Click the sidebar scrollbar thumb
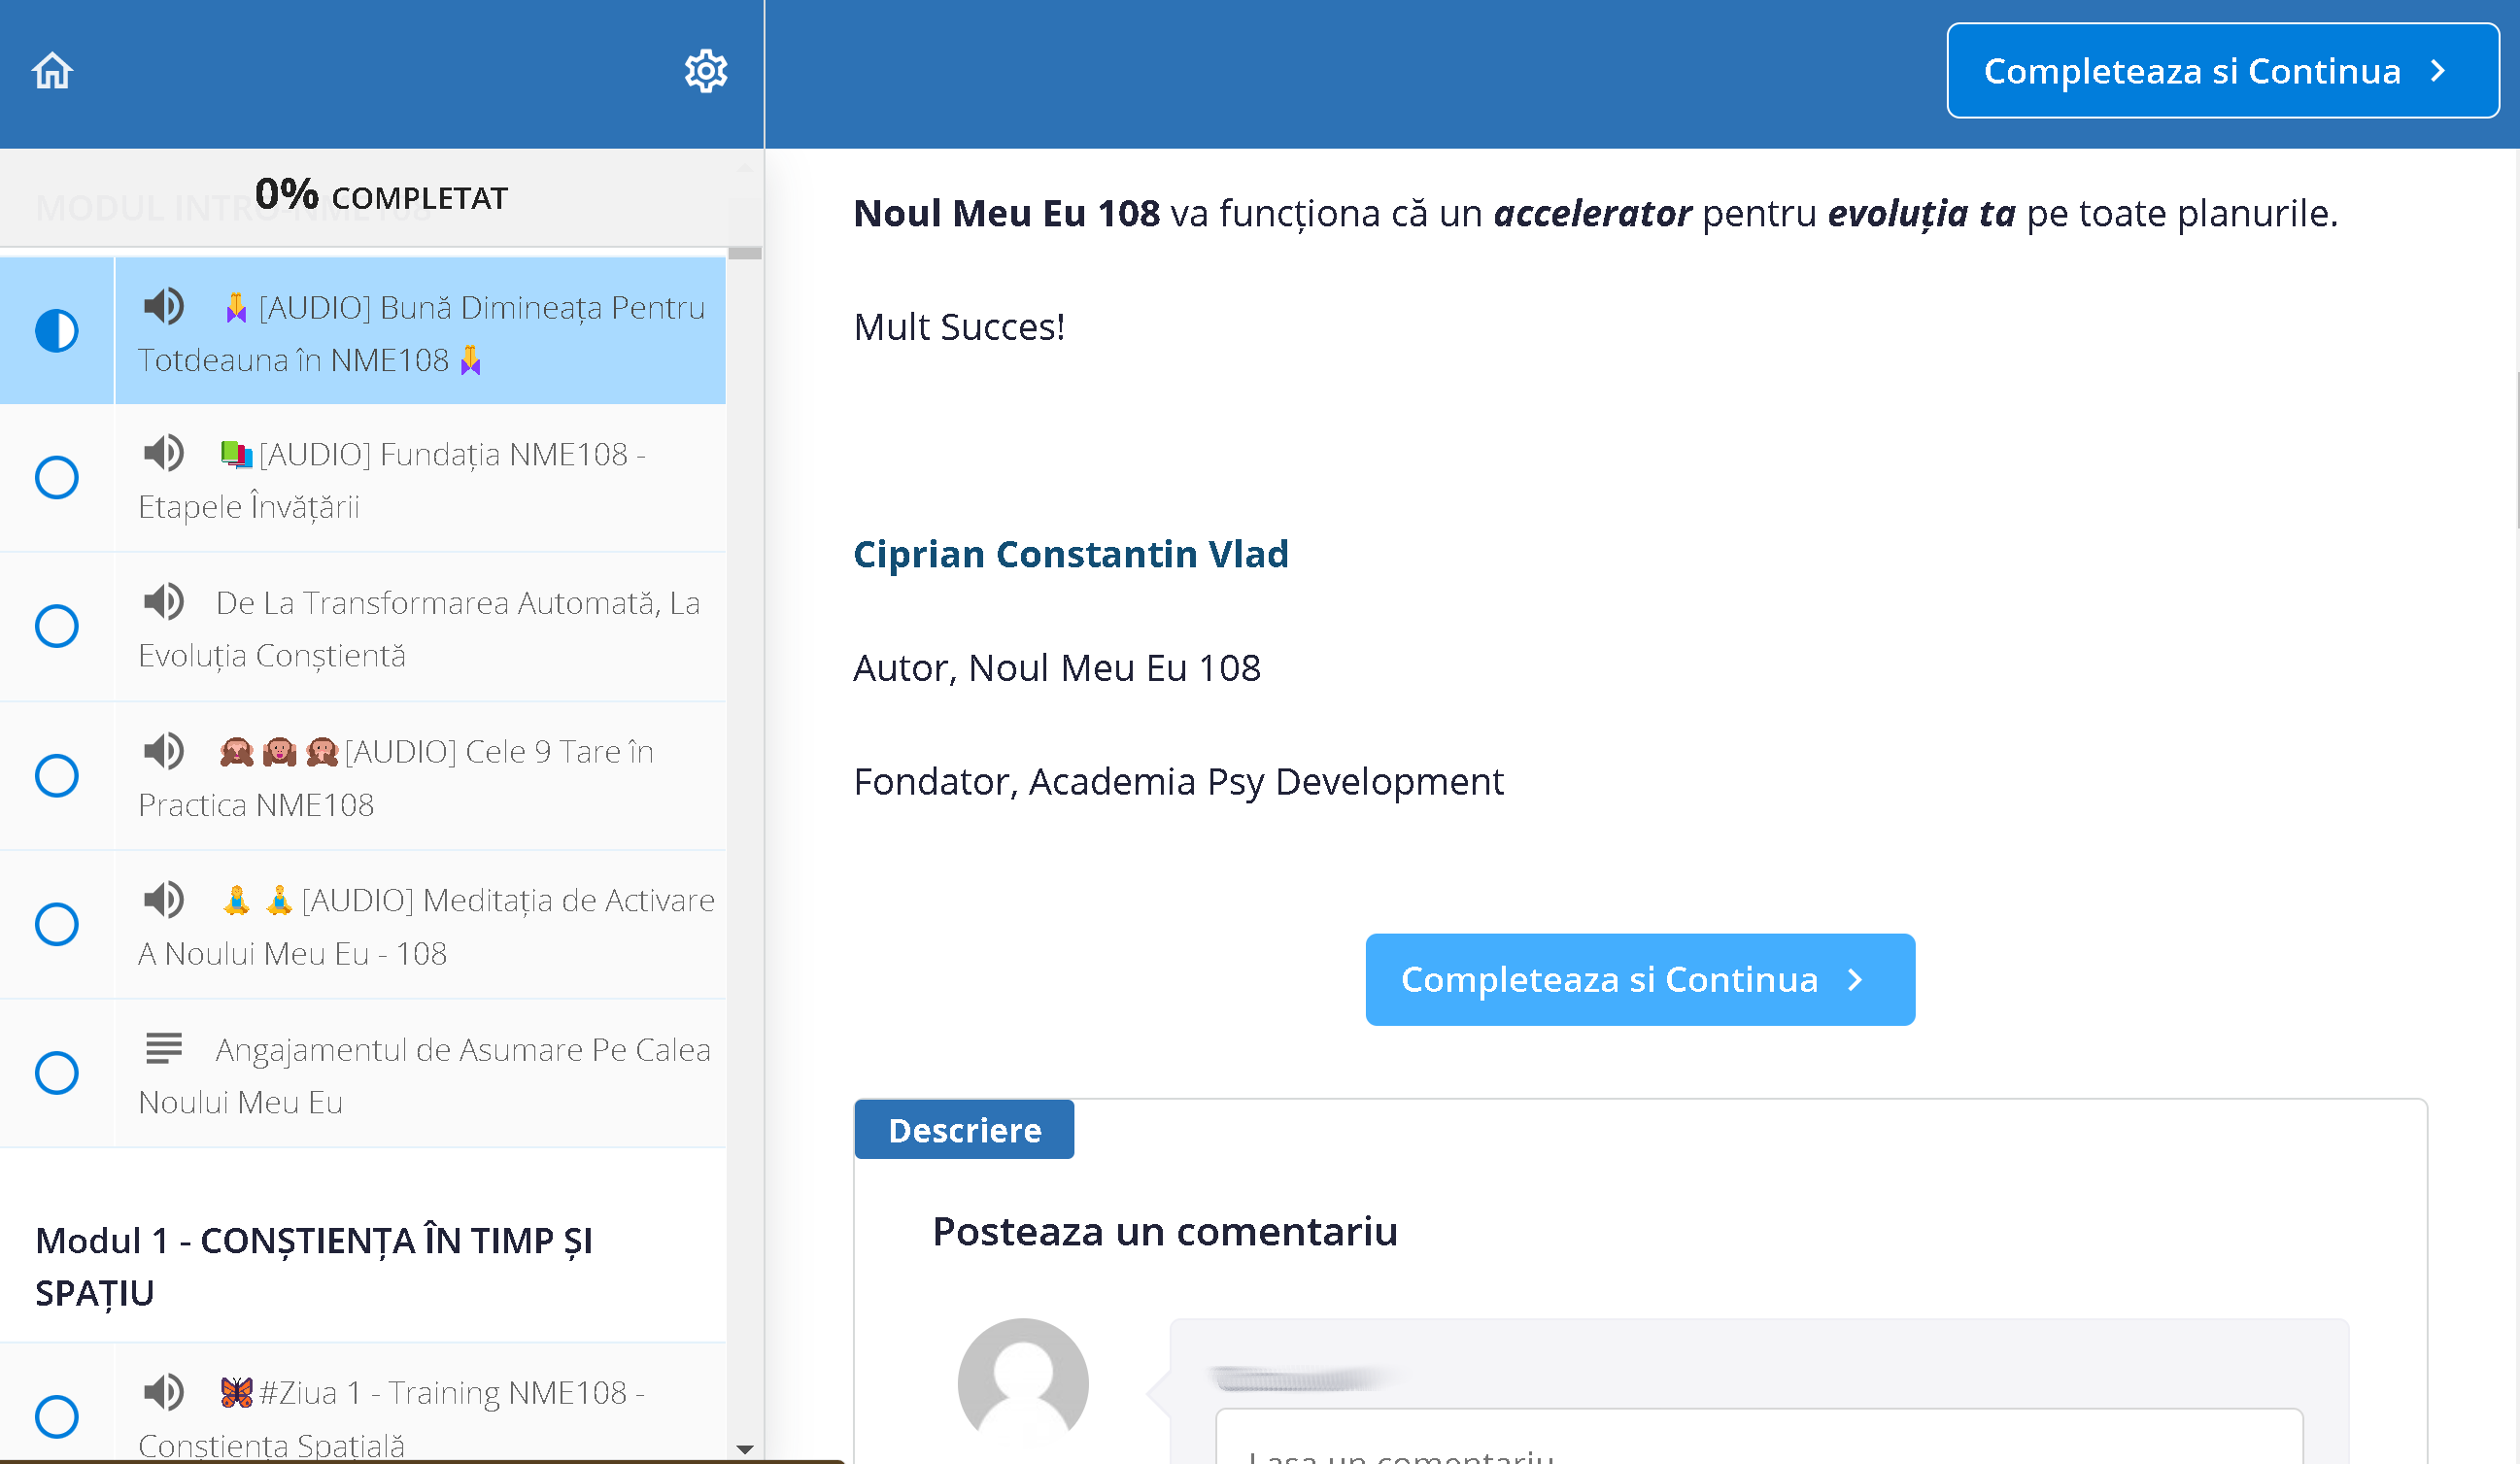The height and width of the screenshot is (1464, 2520). coord(744,253)
